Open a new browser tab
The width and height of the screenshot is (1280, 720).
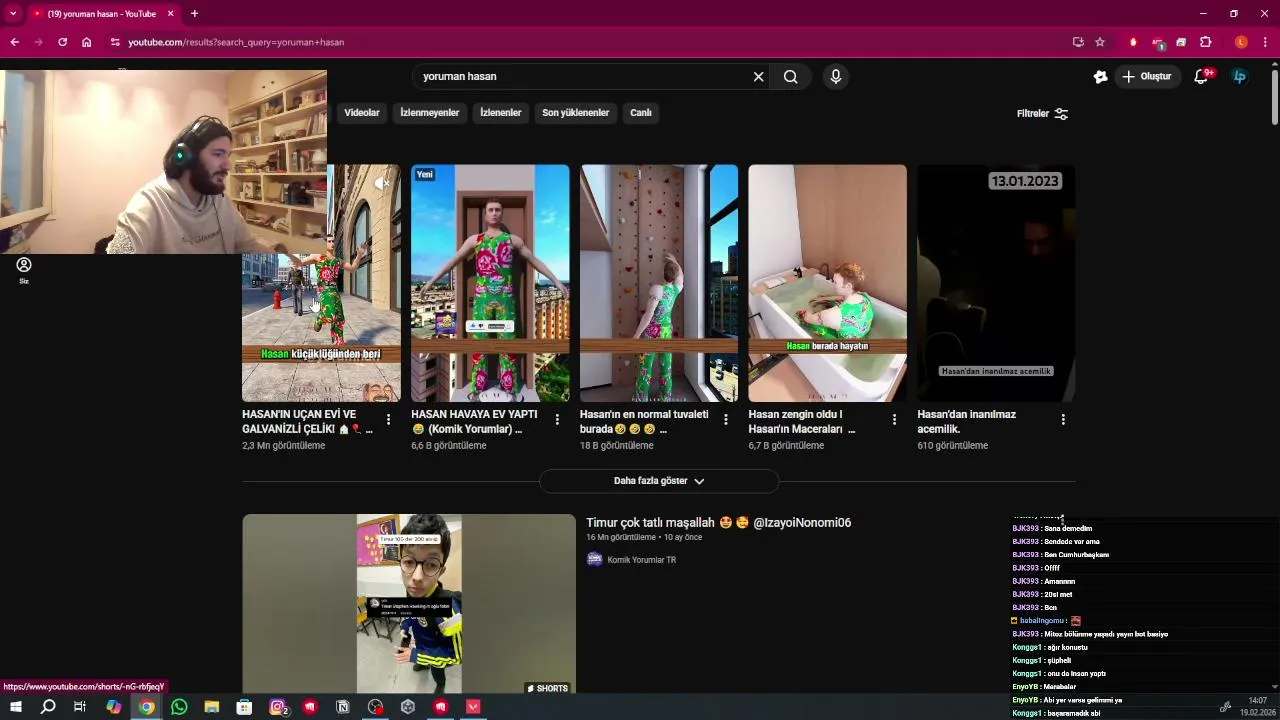(194, 13)
